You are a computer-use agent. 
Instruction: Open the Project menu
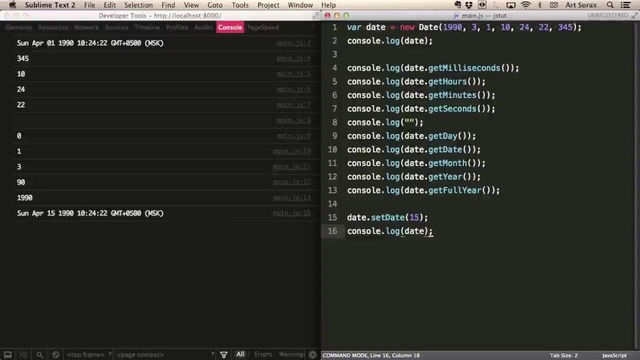pyautogui.click(x=268, y=5)
